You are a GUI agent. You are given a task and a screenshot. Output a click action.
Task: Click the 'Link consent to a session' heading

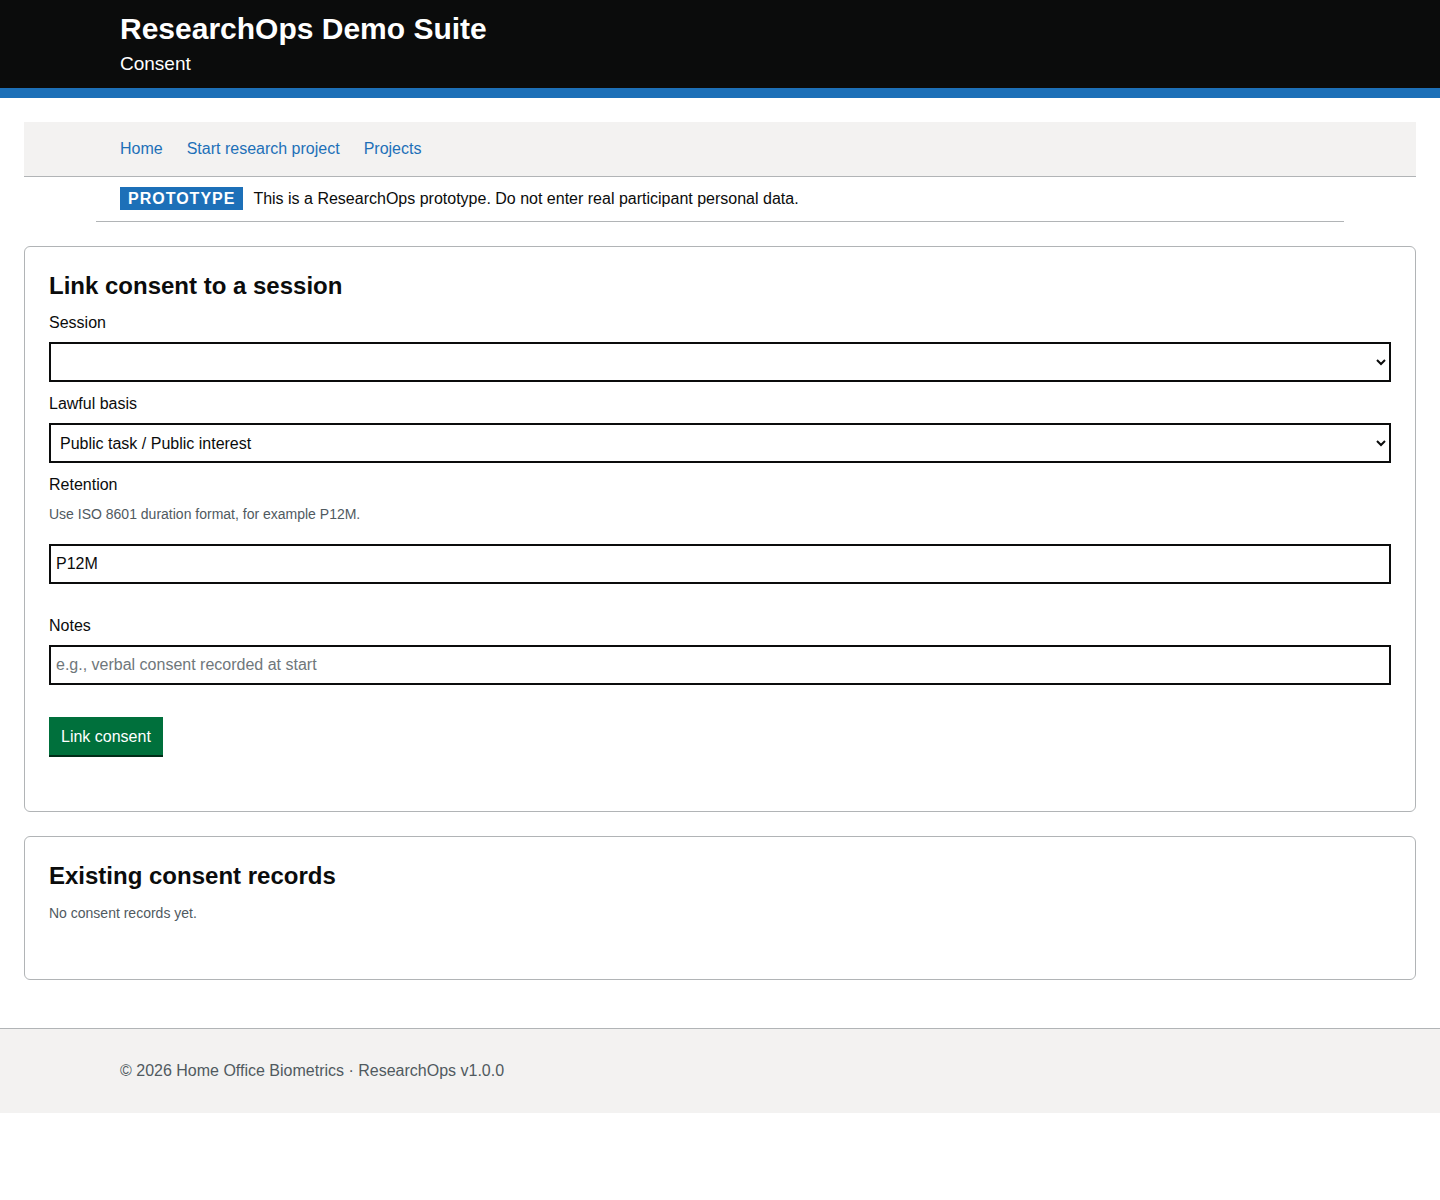[195, 286]
